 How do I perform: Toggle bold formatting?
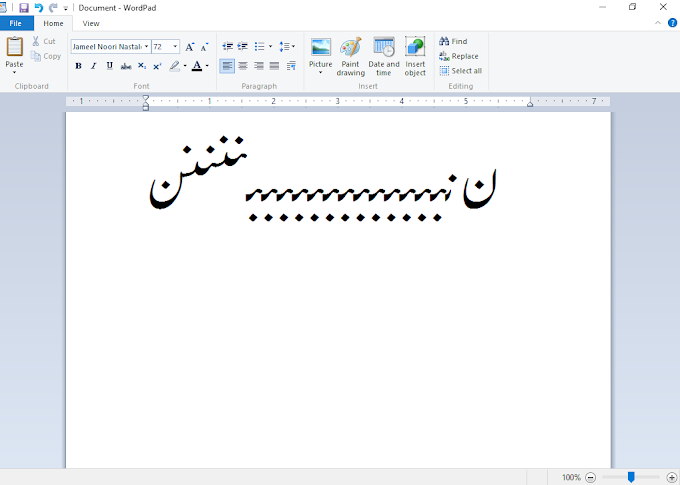point(78,66)
